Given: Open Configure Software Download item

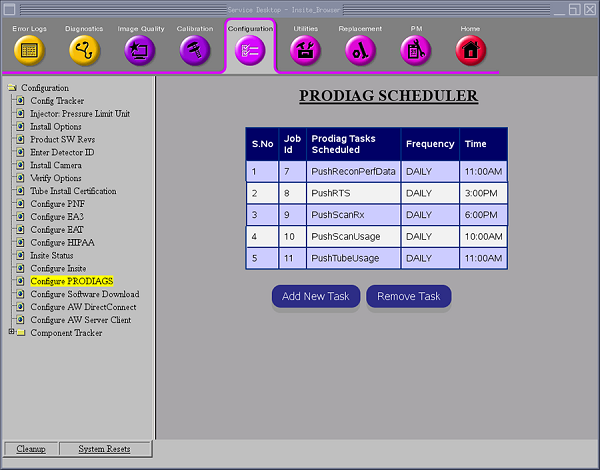Looking at the screenshot, I should (84, 294).
